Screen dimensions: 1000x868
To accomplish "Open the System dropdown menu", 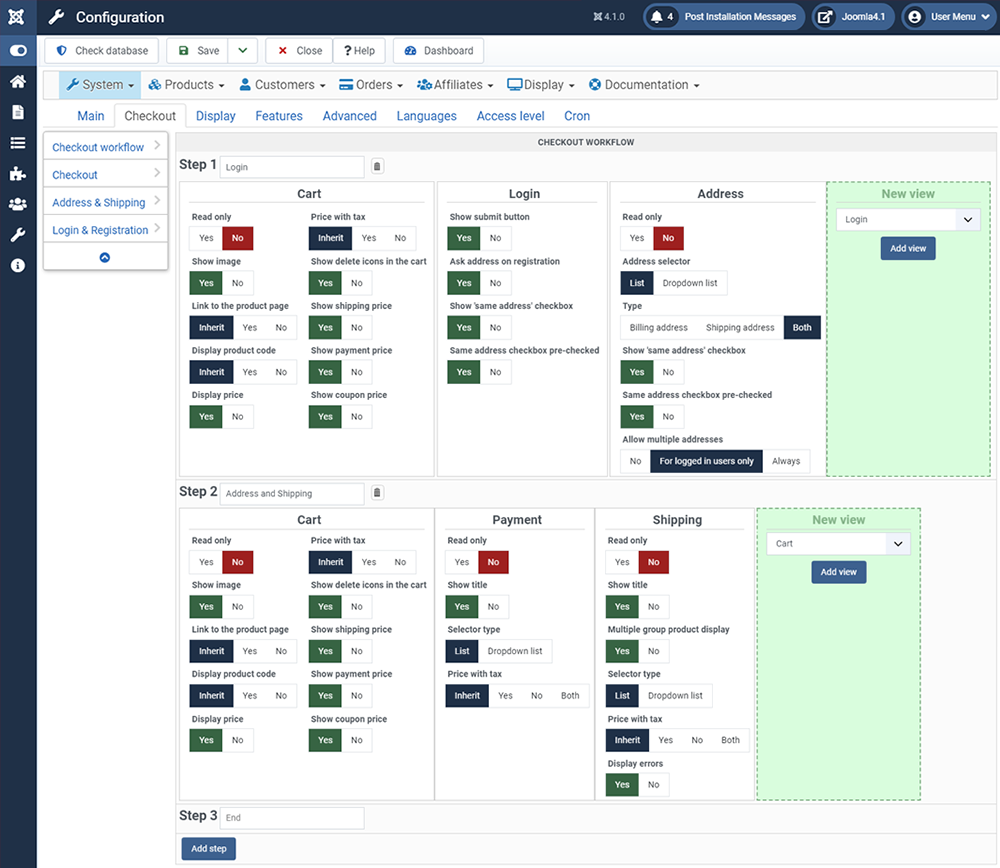I will coord(100,85).
